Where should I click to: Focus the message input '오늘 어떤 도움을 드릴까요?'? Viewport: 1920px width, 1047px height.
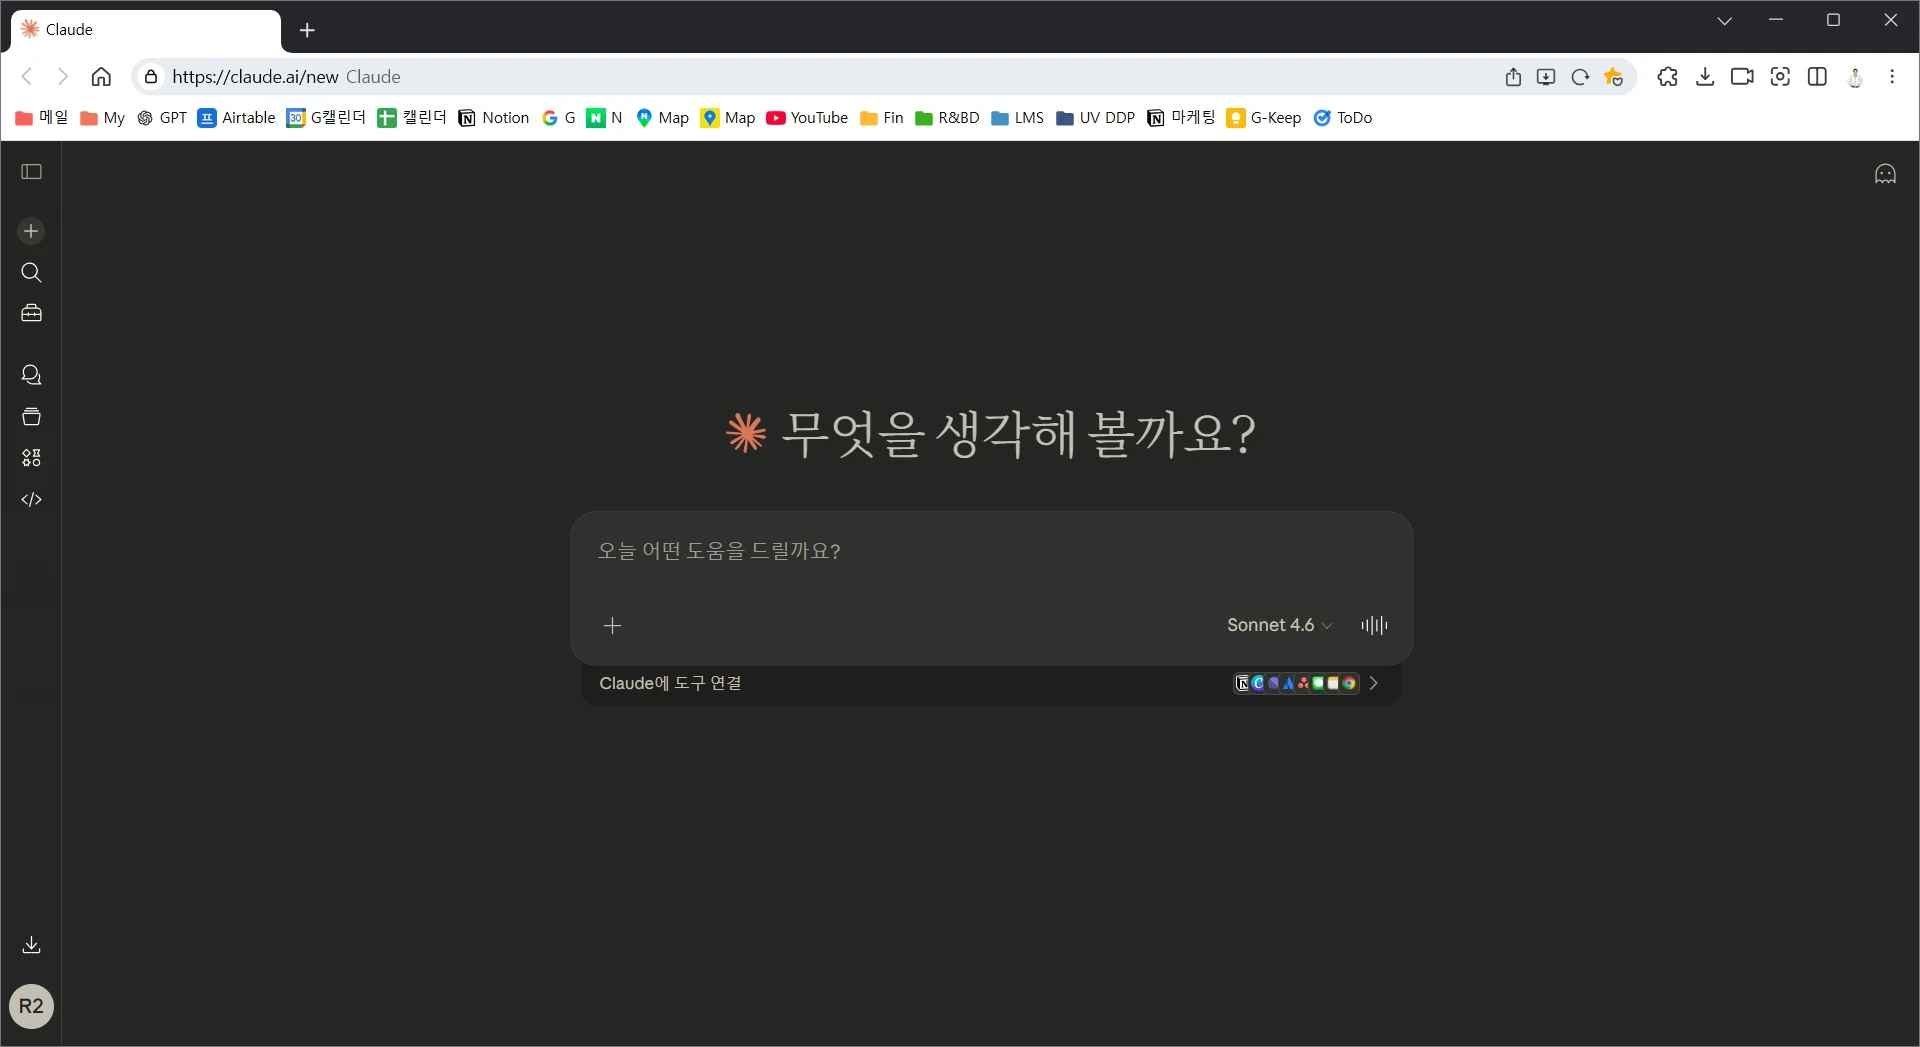coord(990,551)
